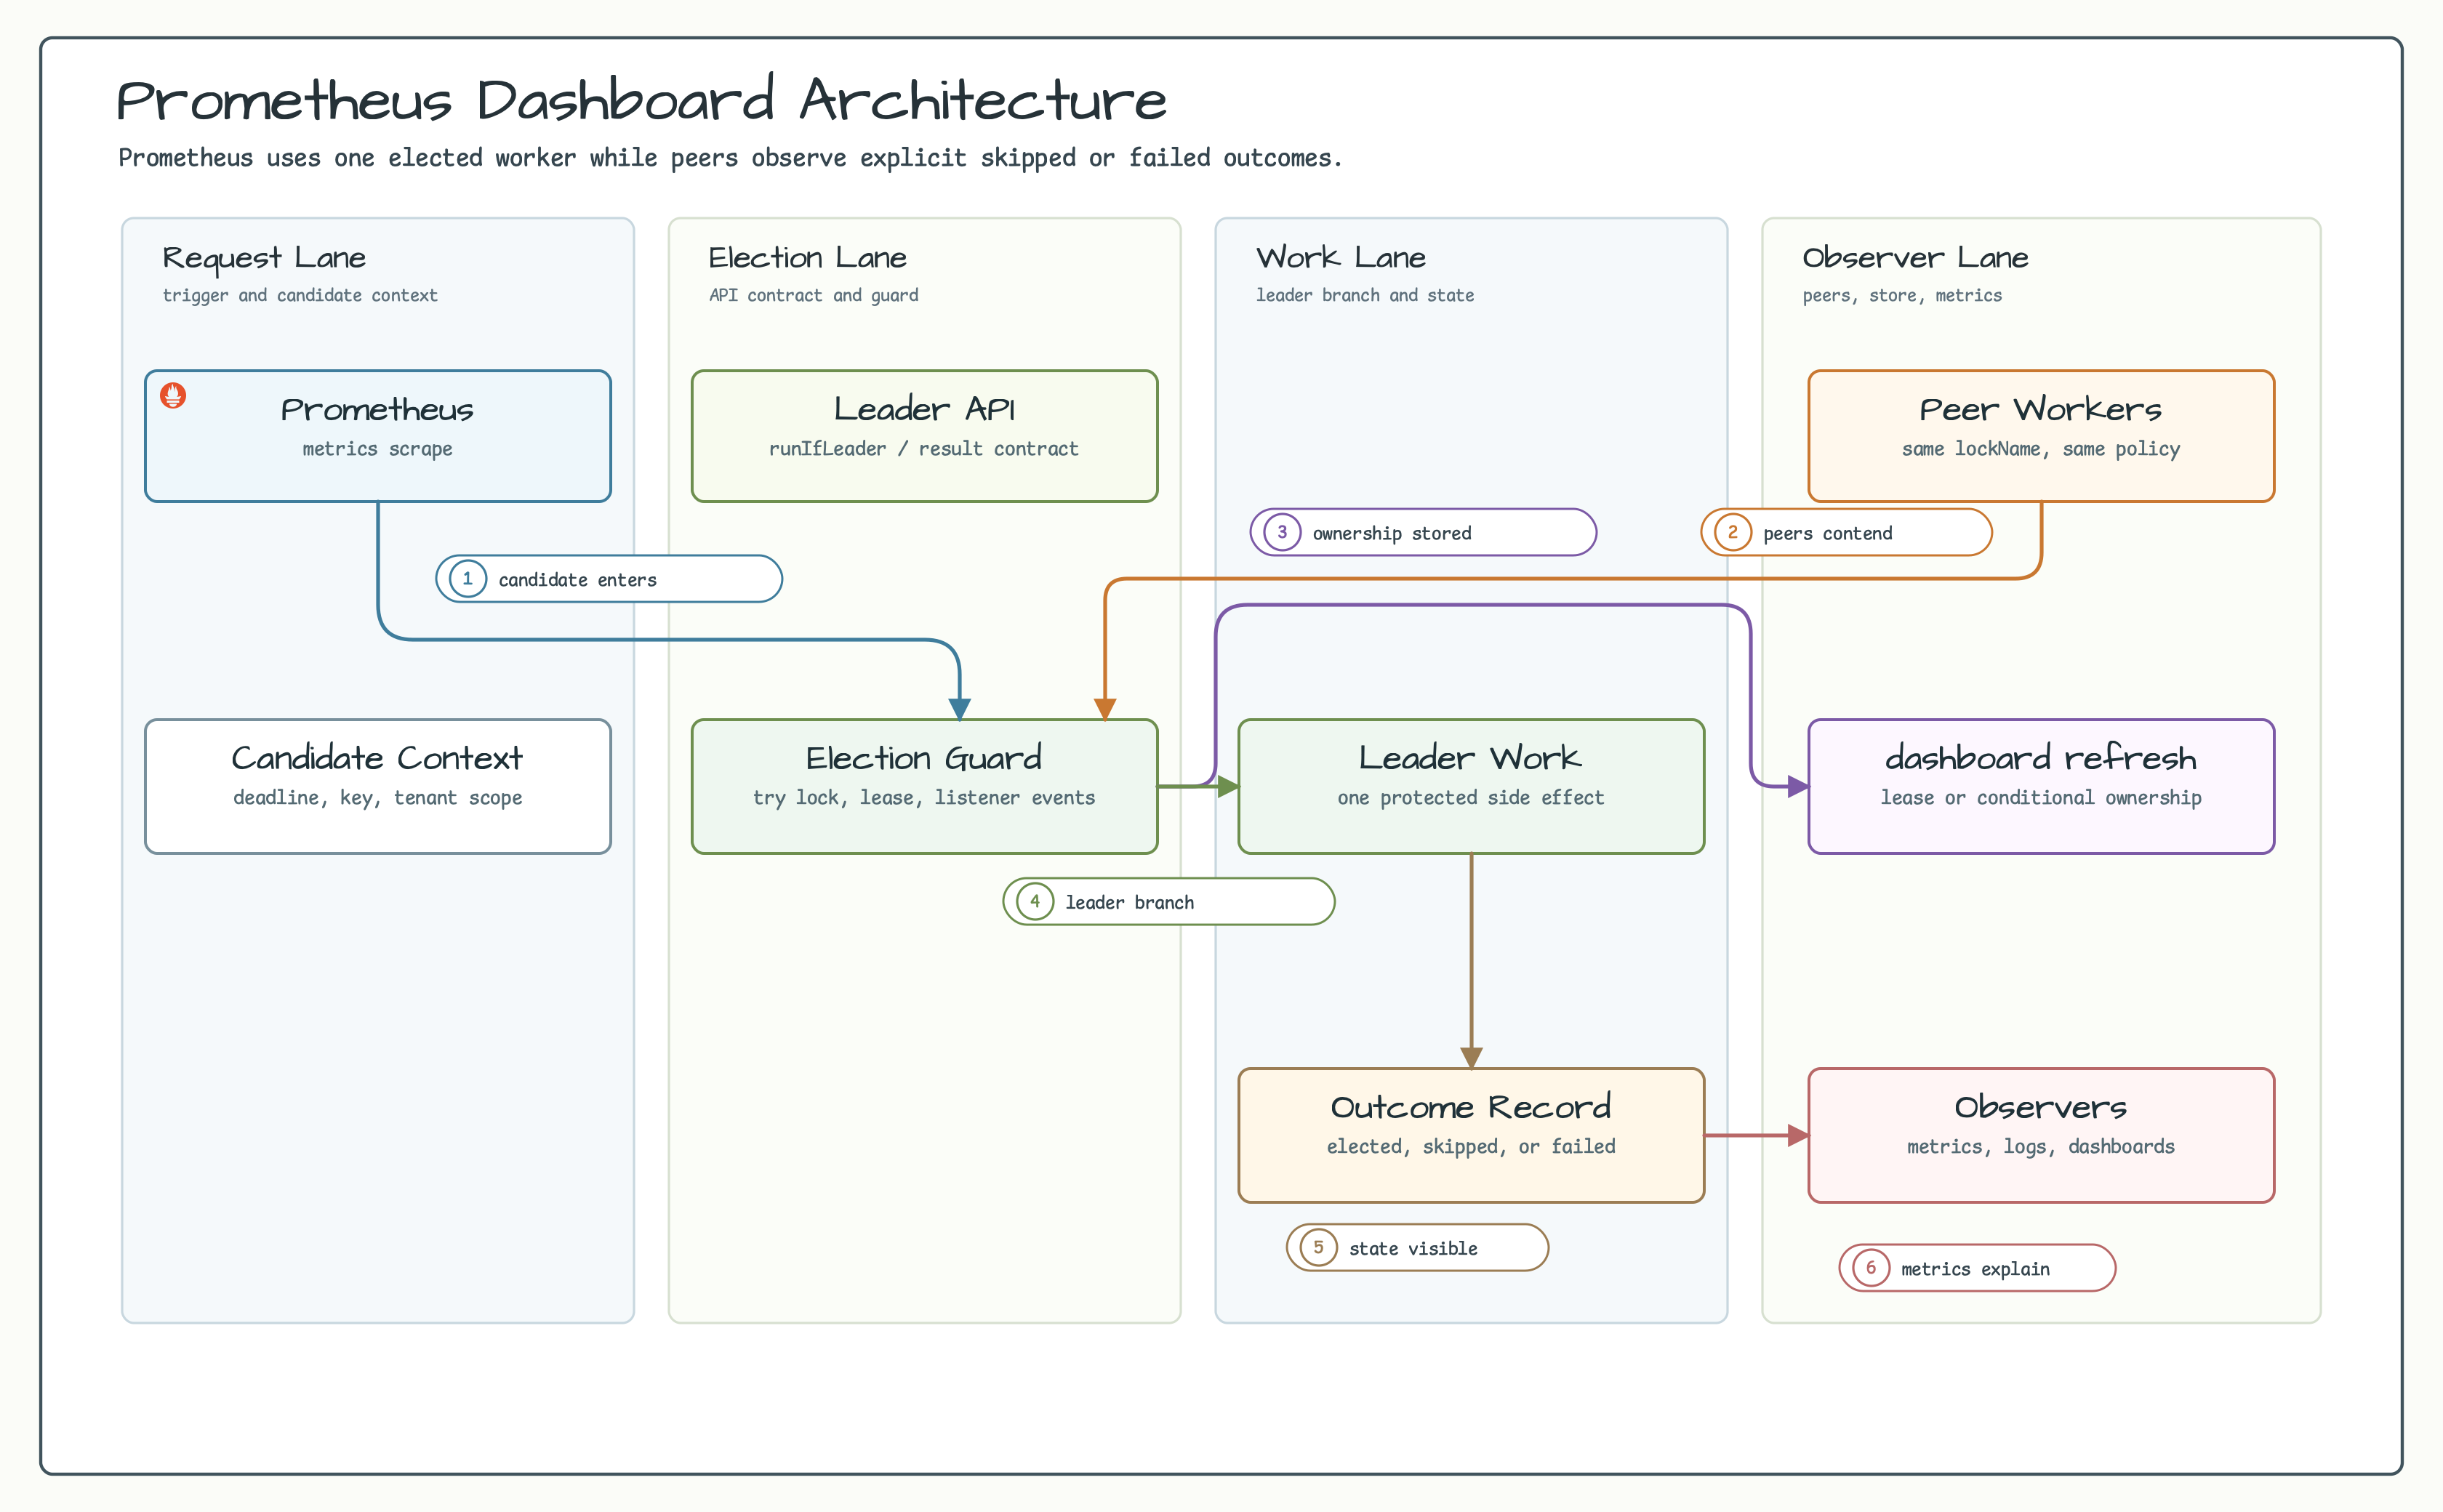The image size is (2443, 1512).
Task: Click the Outcome Record box
Action: tap(1471, 1135)
